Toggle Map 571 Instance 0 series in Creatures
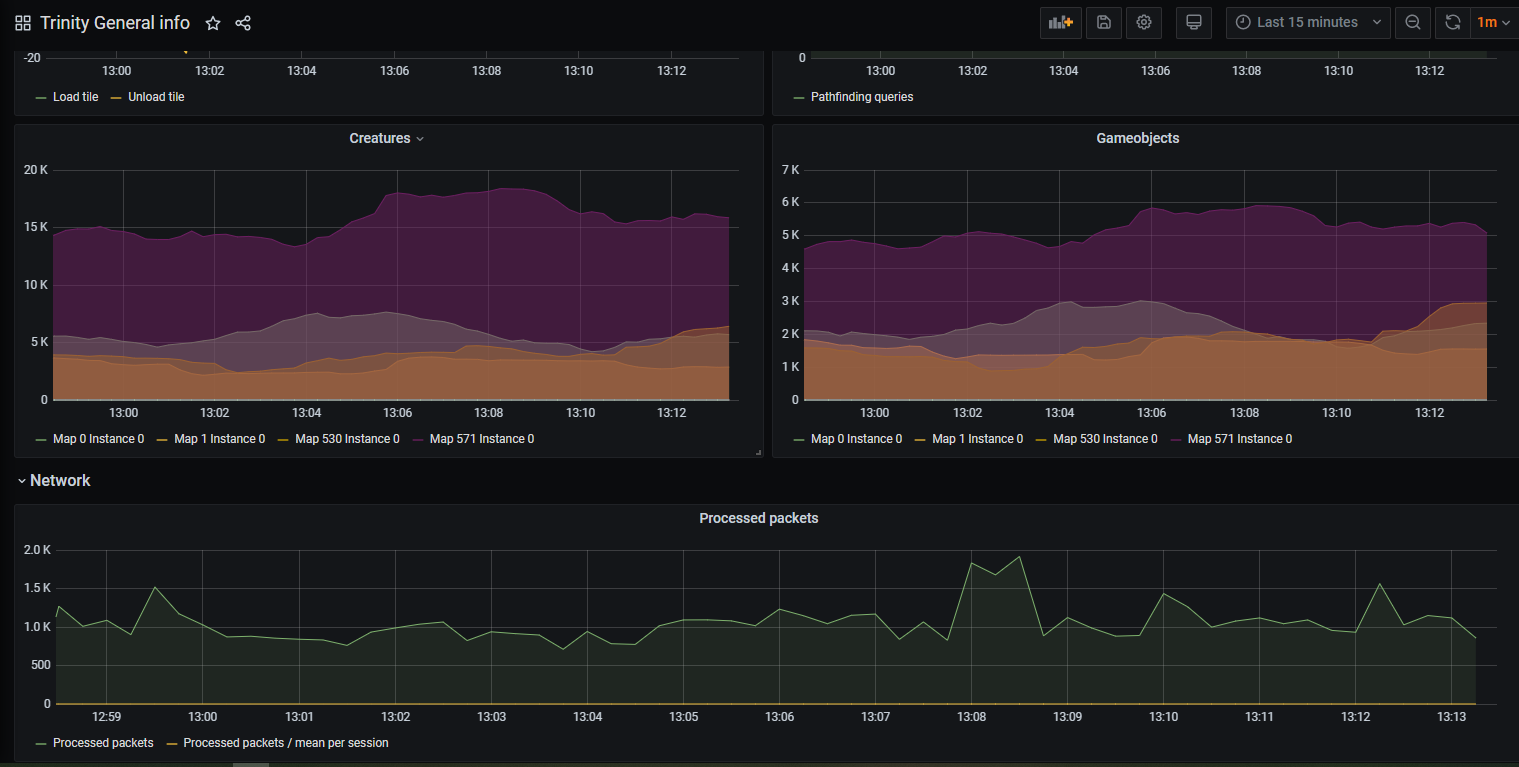Image resolution: width=1519 pixels, height=767 pixels. coord(481,439)
